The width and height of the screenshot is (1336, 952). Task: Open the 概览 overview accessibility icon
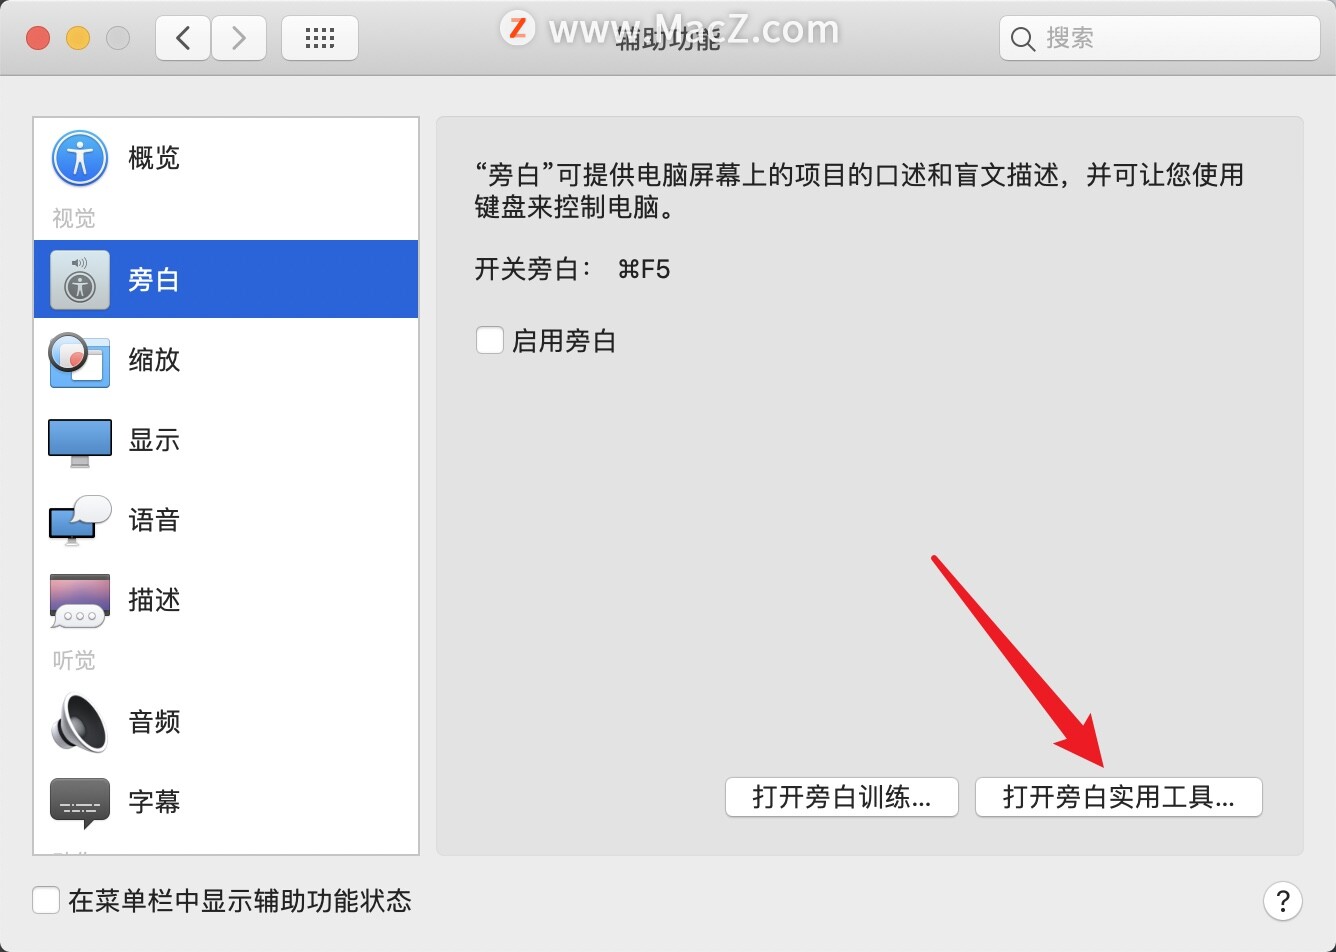click(80, 158)
